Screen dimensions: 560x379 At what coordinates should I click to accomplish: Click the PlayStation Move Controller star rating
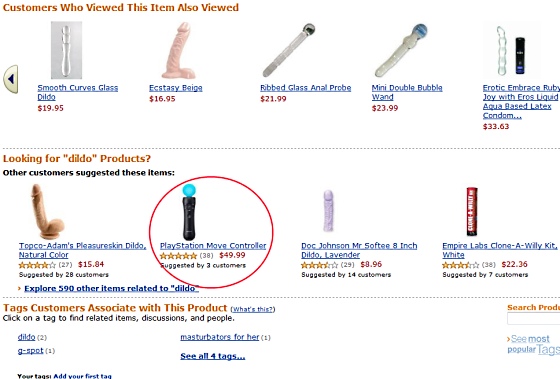point(178,256)
